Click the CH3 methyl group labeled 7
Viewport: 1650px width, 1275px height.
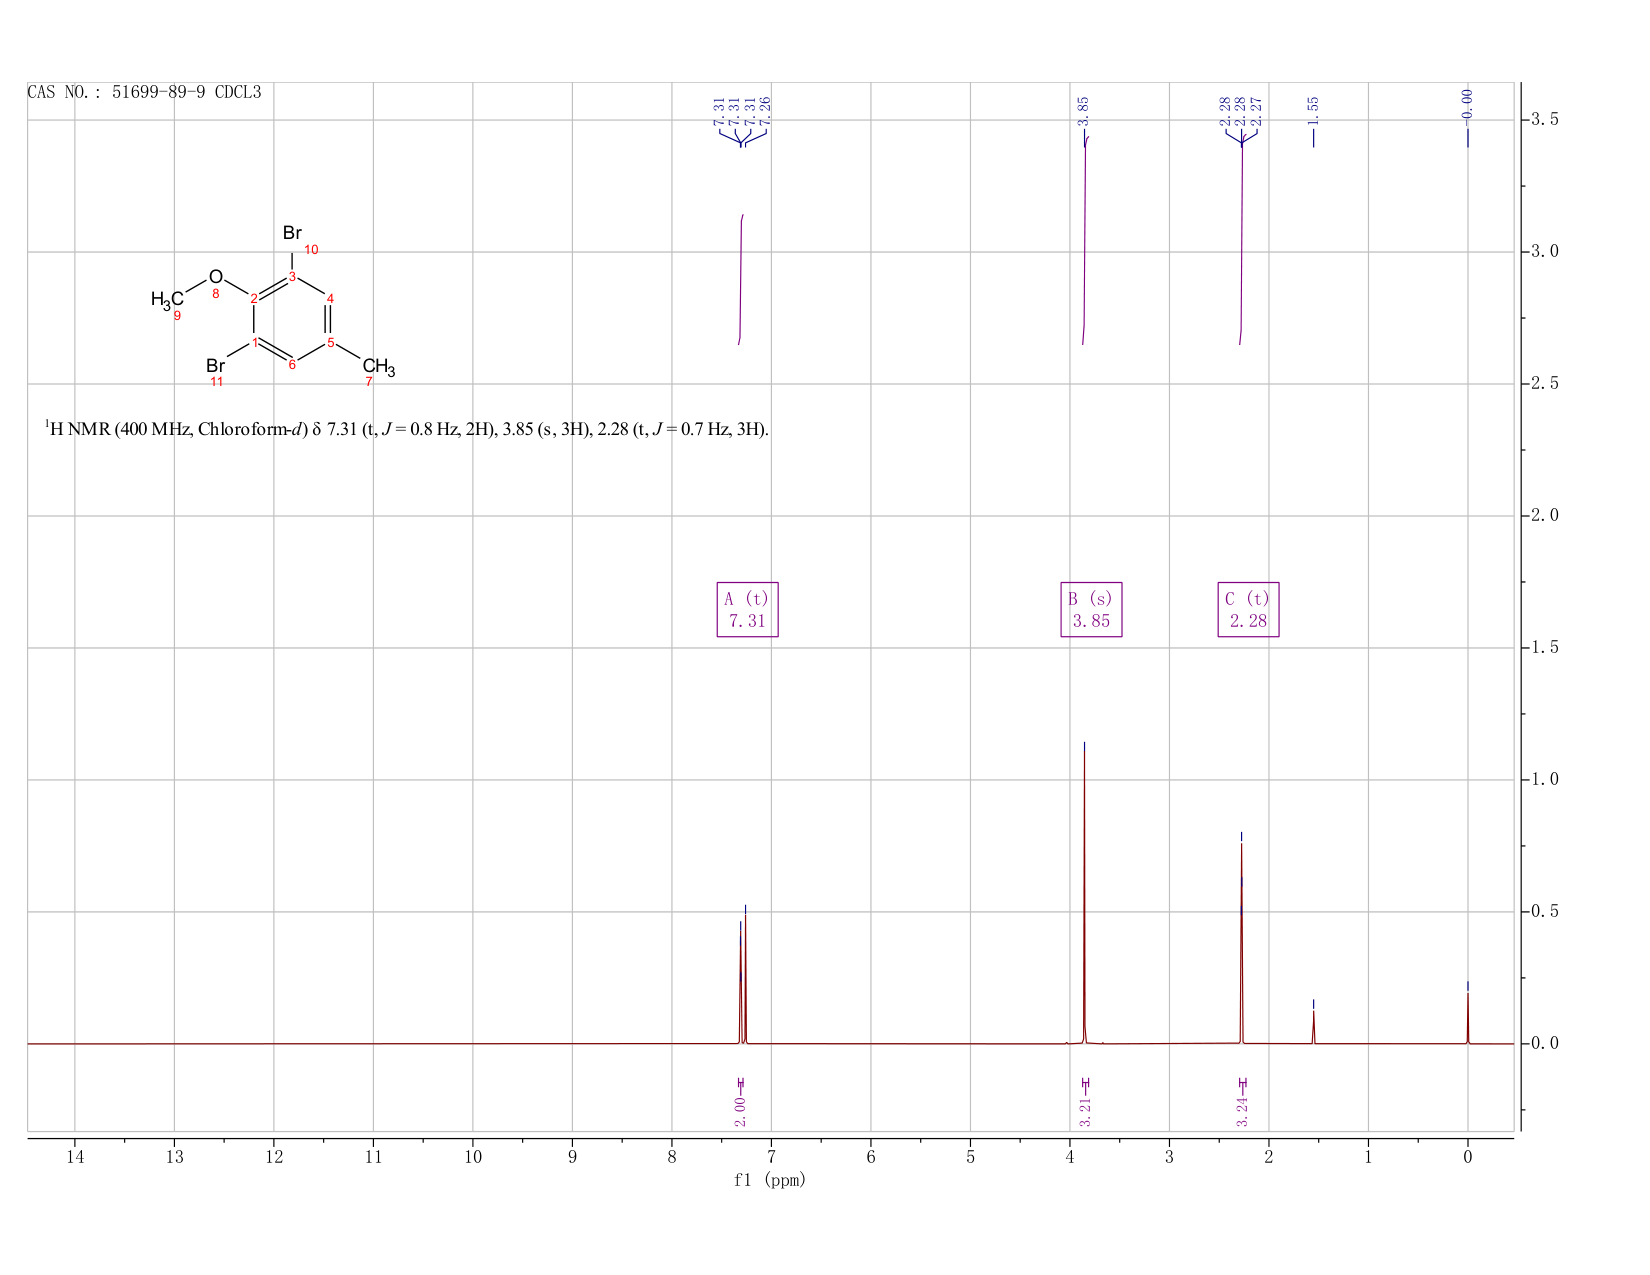point(379,367)
